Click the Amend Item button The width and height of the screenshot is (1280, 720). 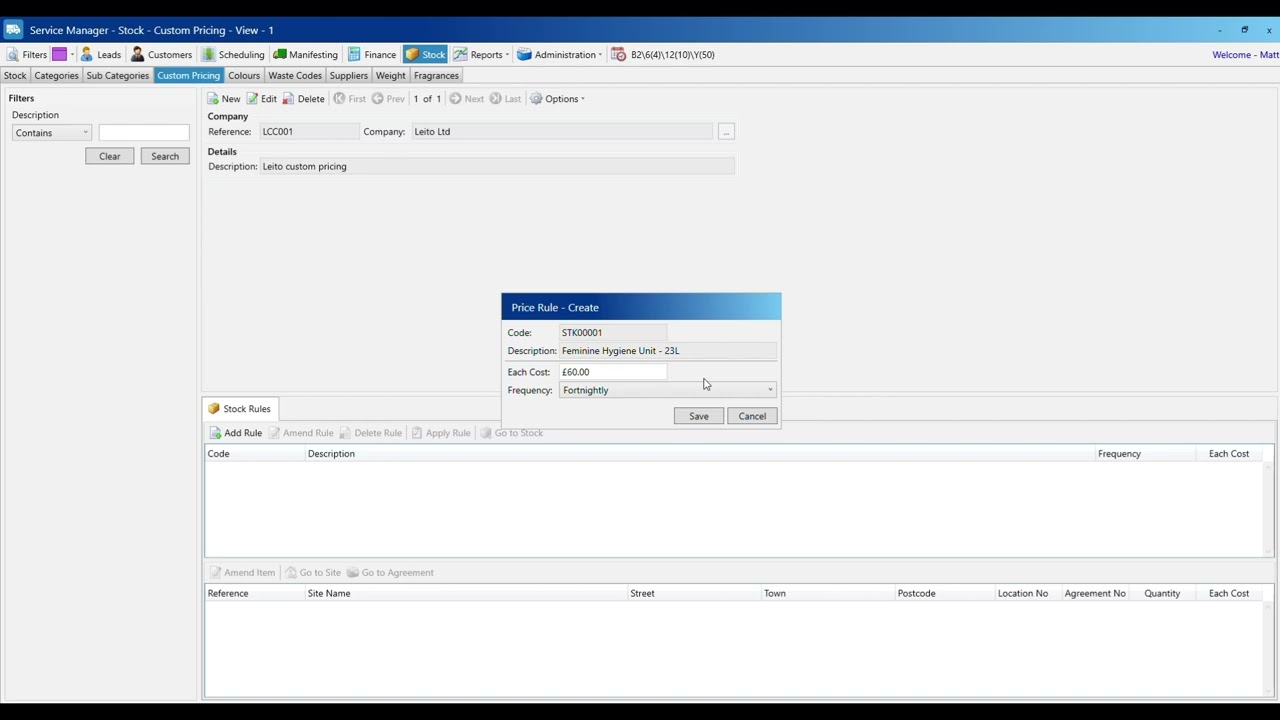pos(242,573)
